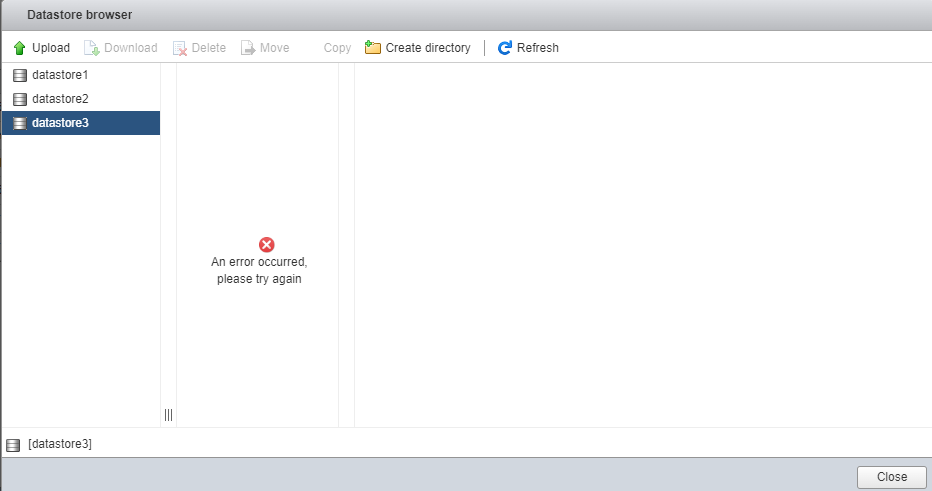
Task: Click the blue Refresh arrow icon
Action: pyautogui.click(x=505, y=48)
